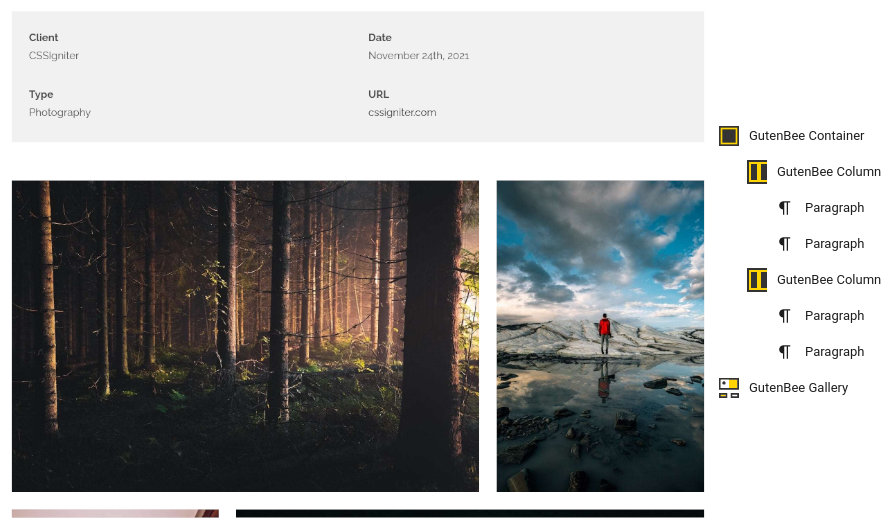Select the GutenBee Gallery tree label
This screenshot has height=520, width=890.
pyautogui.click(x=798, y=388)
